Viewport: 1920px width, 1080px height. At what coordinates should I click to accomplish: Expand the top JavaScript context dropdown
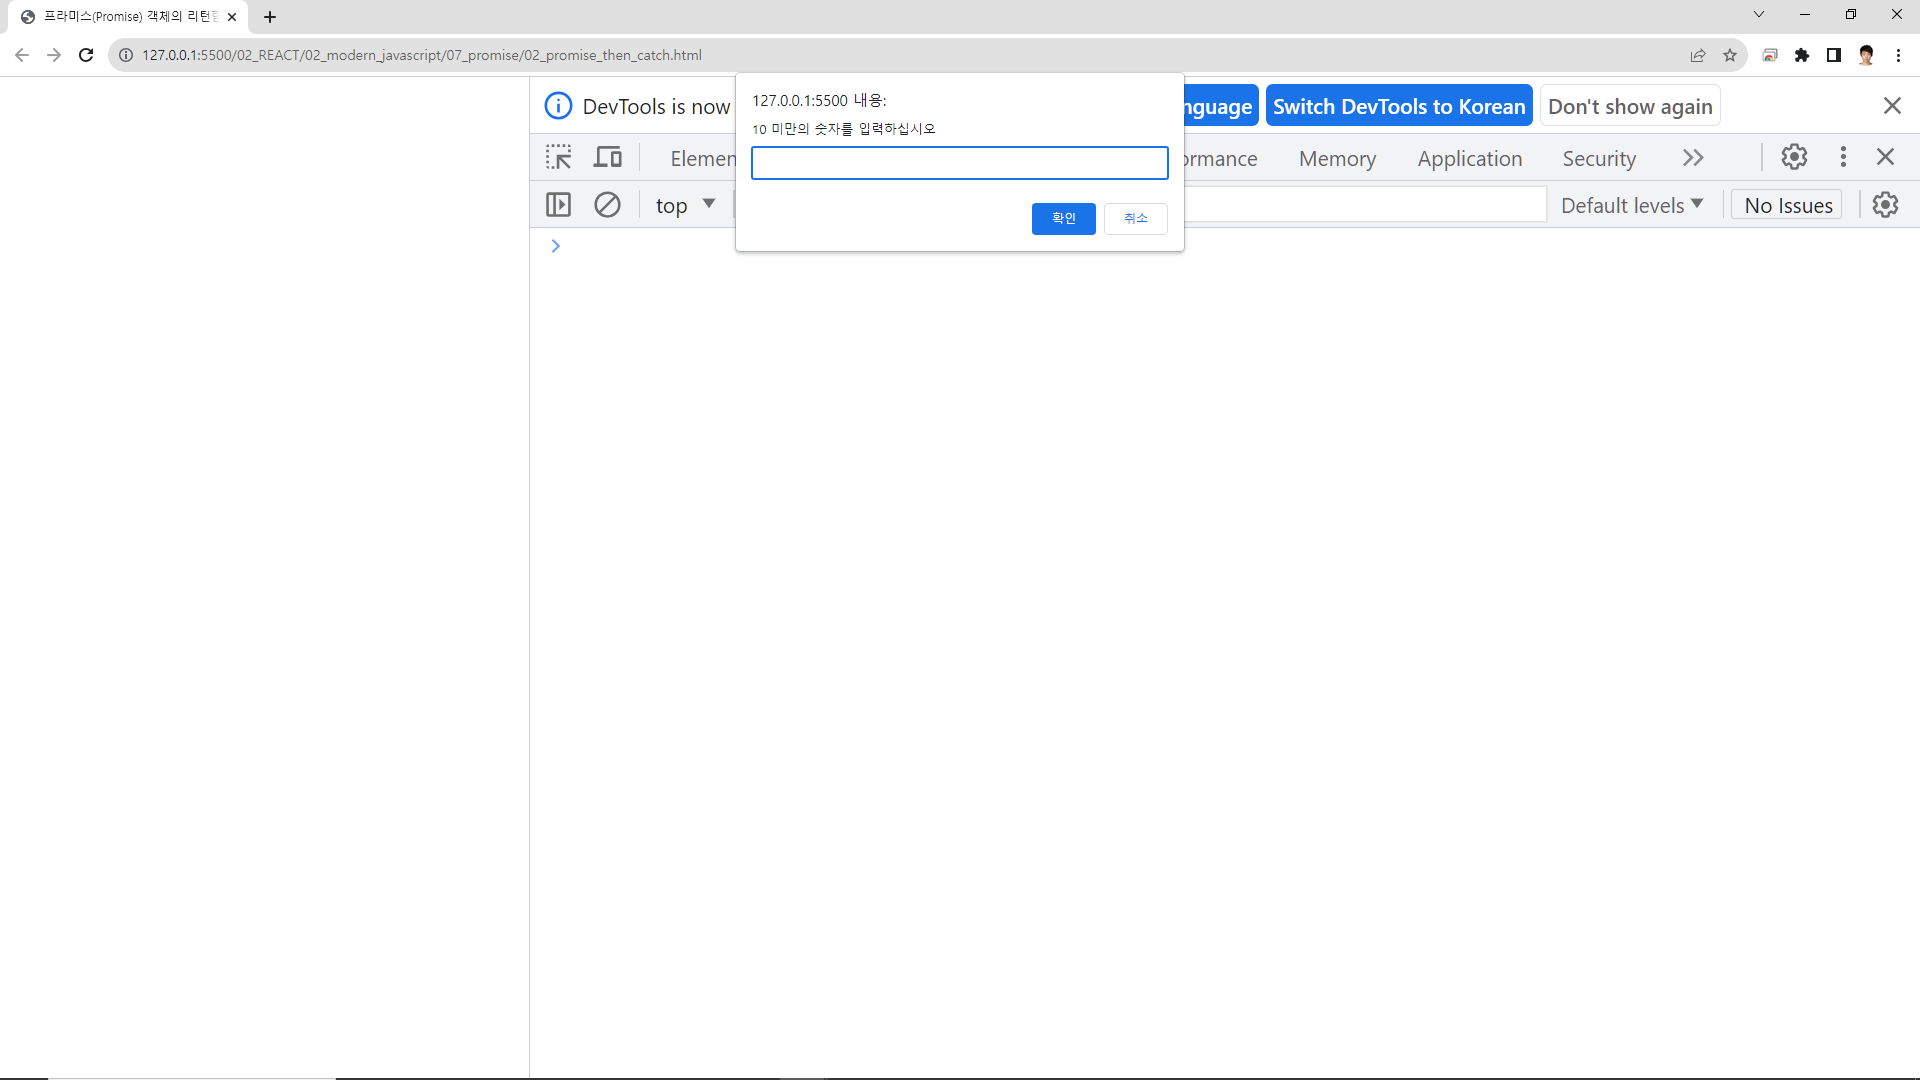pos(685,205)
